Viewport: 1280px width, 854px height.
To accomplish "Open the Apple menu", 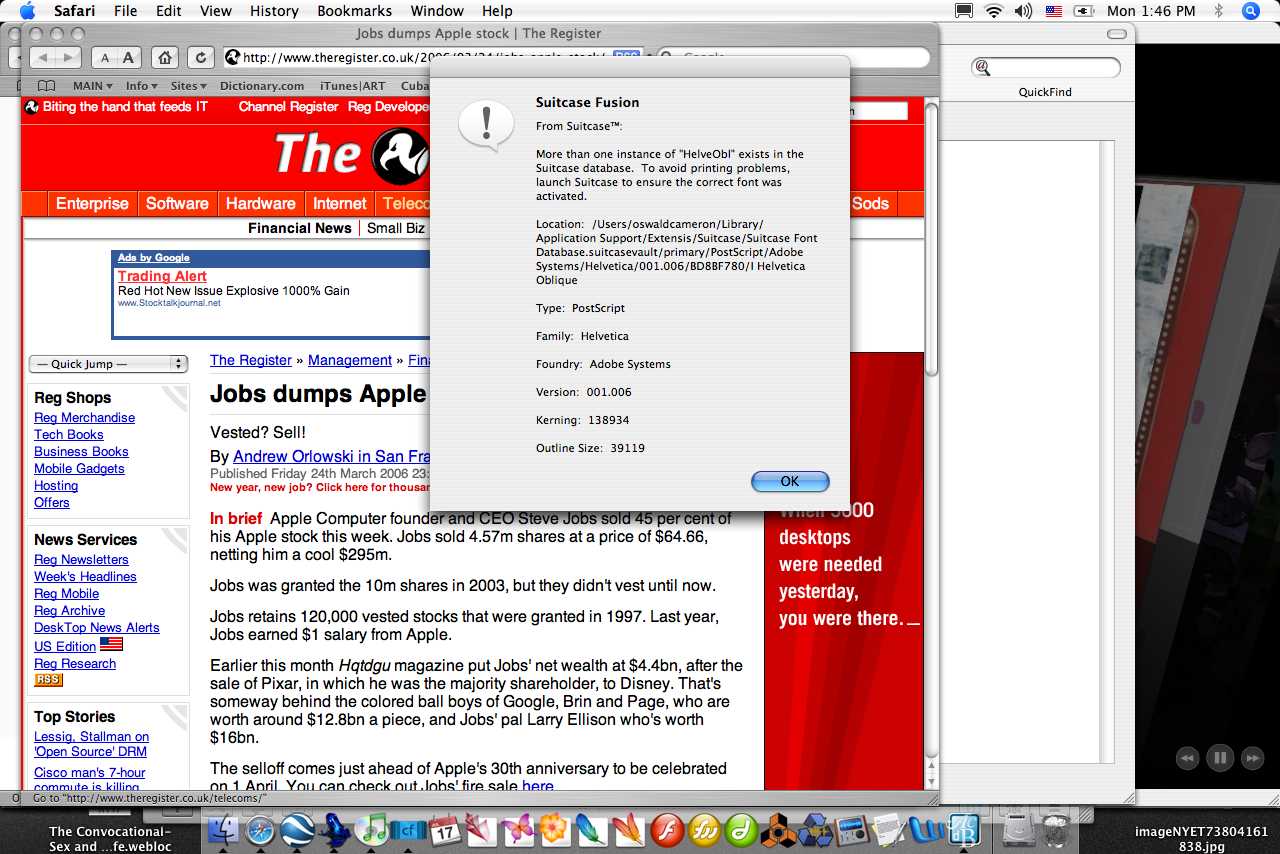I will (27, 11).
